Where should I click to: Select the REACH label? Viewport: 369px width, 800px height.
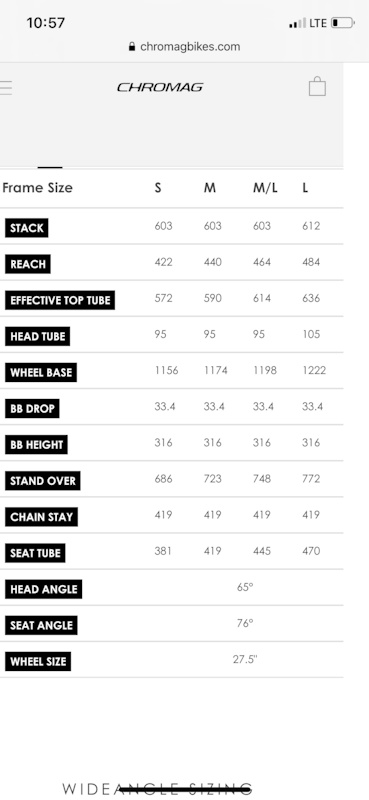tap(28, 264)
